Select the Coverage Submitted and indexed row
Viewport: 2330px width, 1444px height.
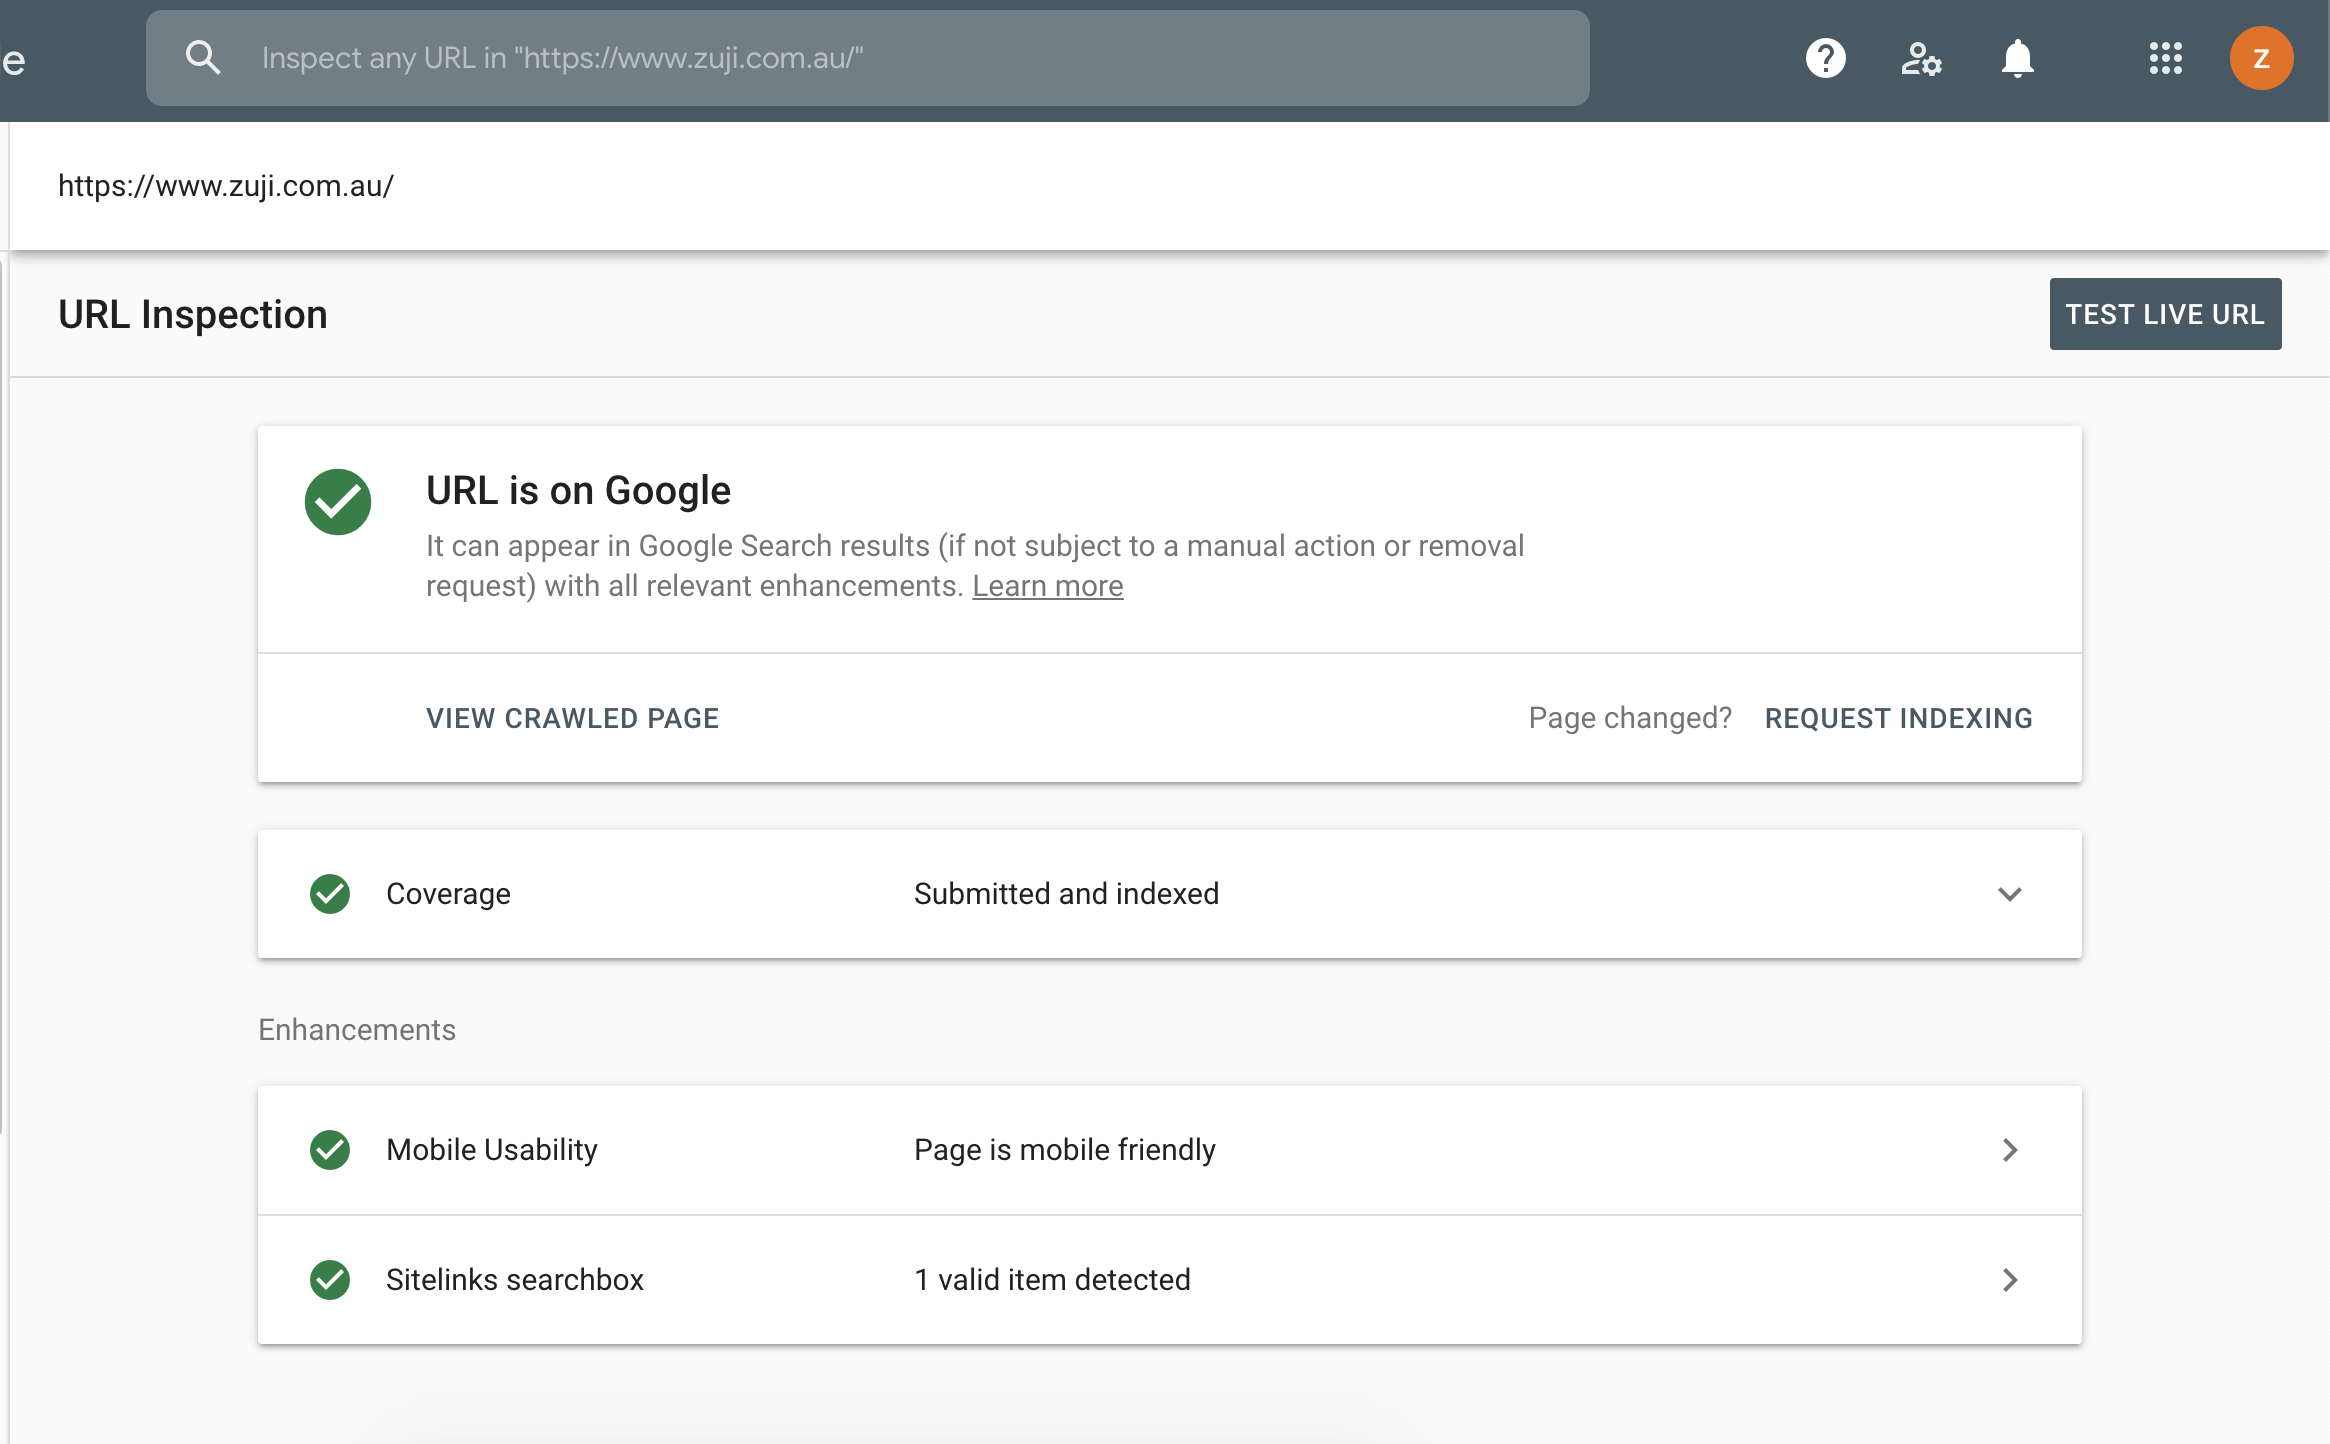(x=1066, y=894)
